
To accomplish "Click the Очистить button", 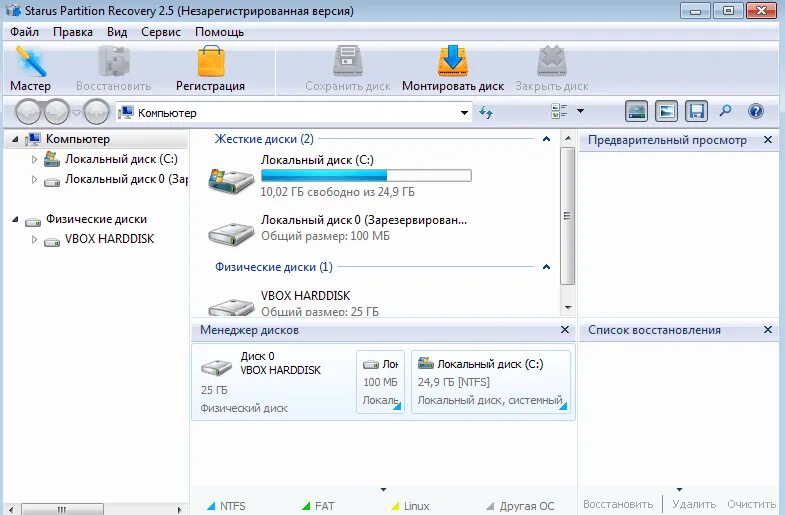I will (751, 504).
